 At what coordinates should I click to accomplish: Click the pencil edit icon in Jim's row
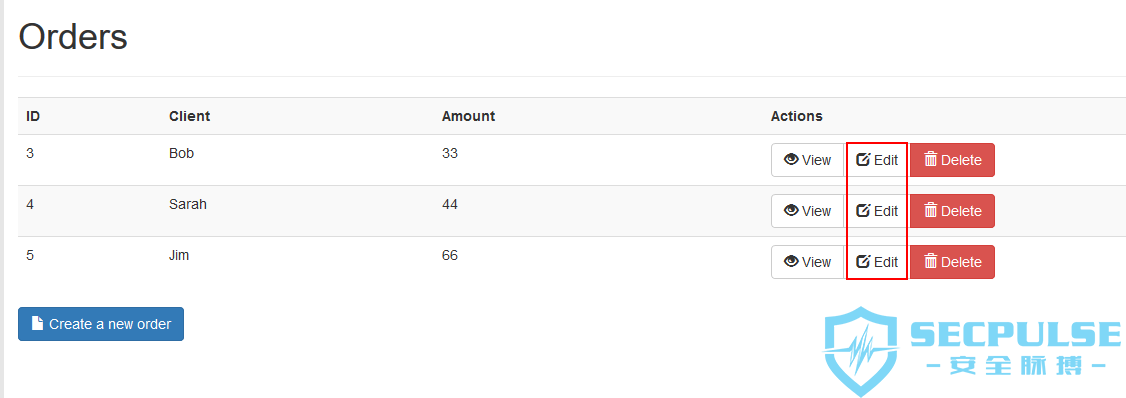[x=863, y=262]
